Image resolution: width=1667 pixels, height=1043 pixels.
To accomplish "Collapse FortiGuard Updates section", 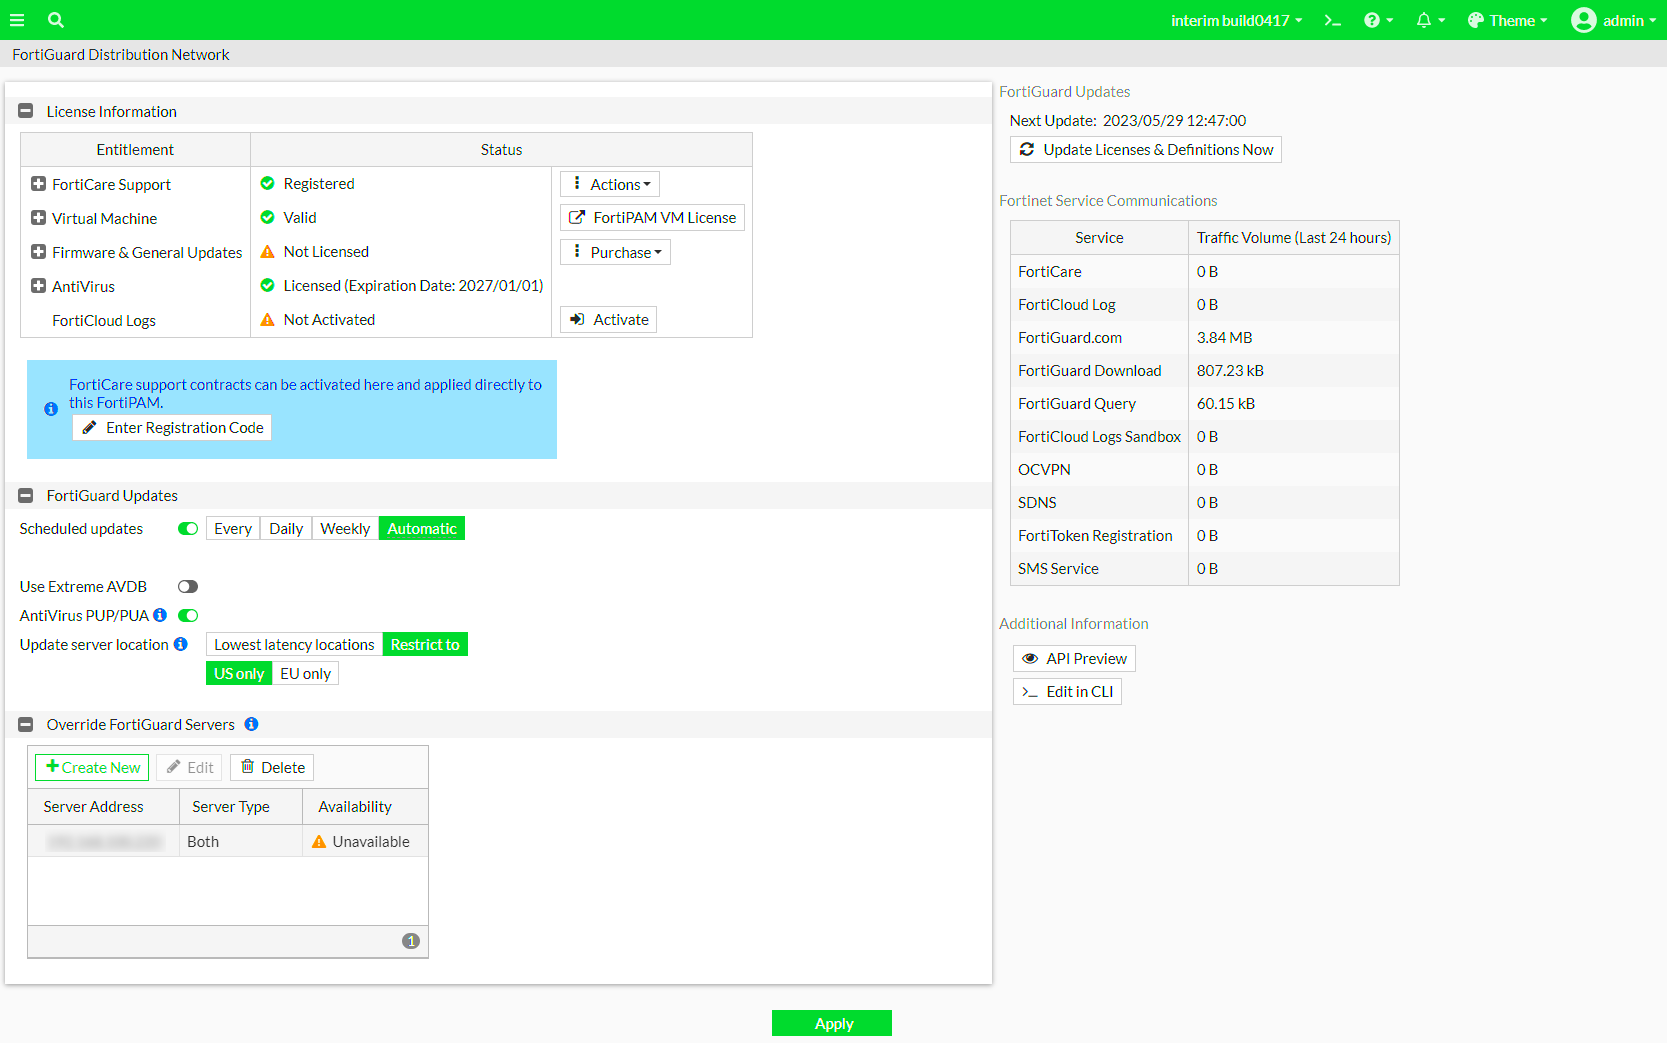I will 26,495.
